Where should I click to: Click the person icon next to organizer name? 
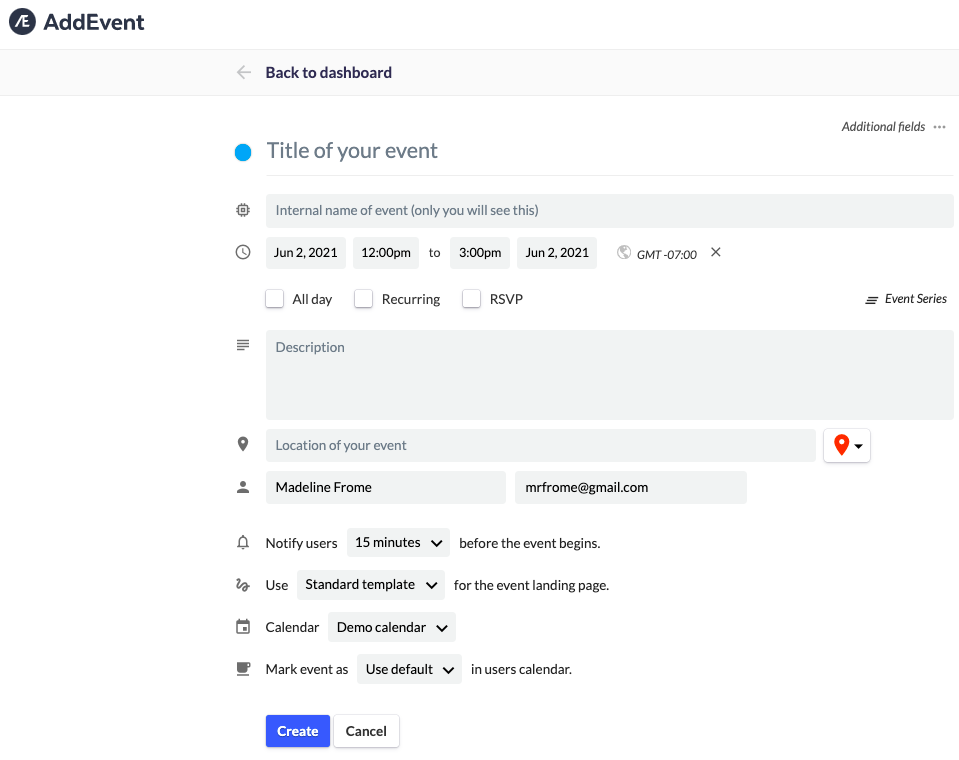click(242, 486)
